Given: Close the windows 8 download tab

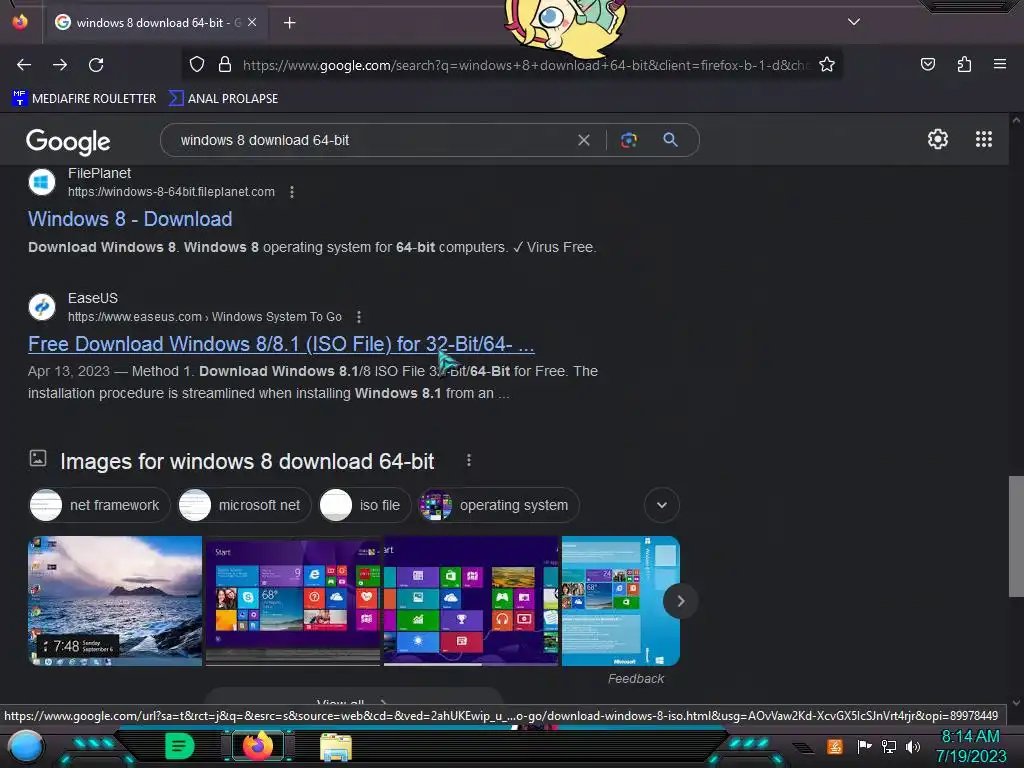Looking at the screenshot, I should pyautogui.click(x=252, y=22).
